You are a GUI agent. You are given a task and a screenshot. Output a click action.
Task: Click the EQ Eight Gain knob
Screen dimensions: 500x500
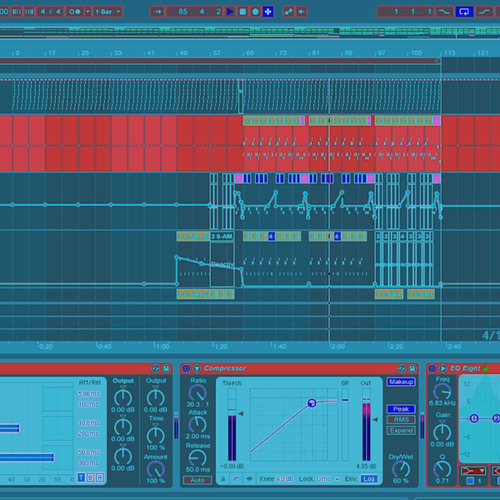pyautogui.click(x=442, y=432)
